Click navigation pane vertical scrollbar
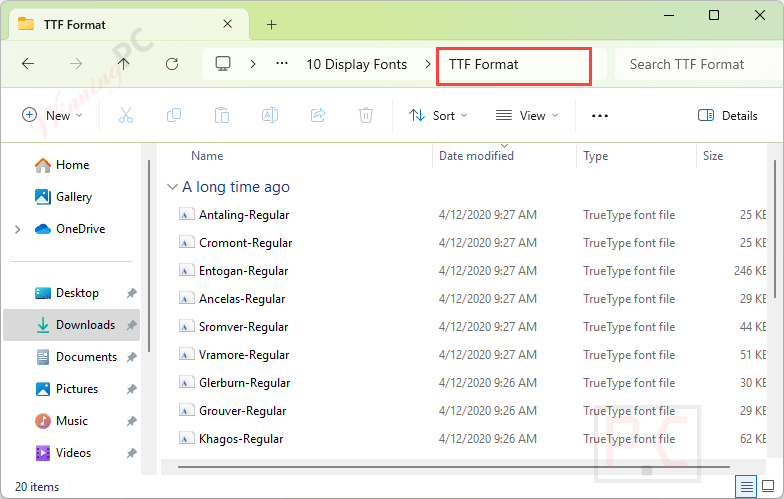 [x=149, y=256]
